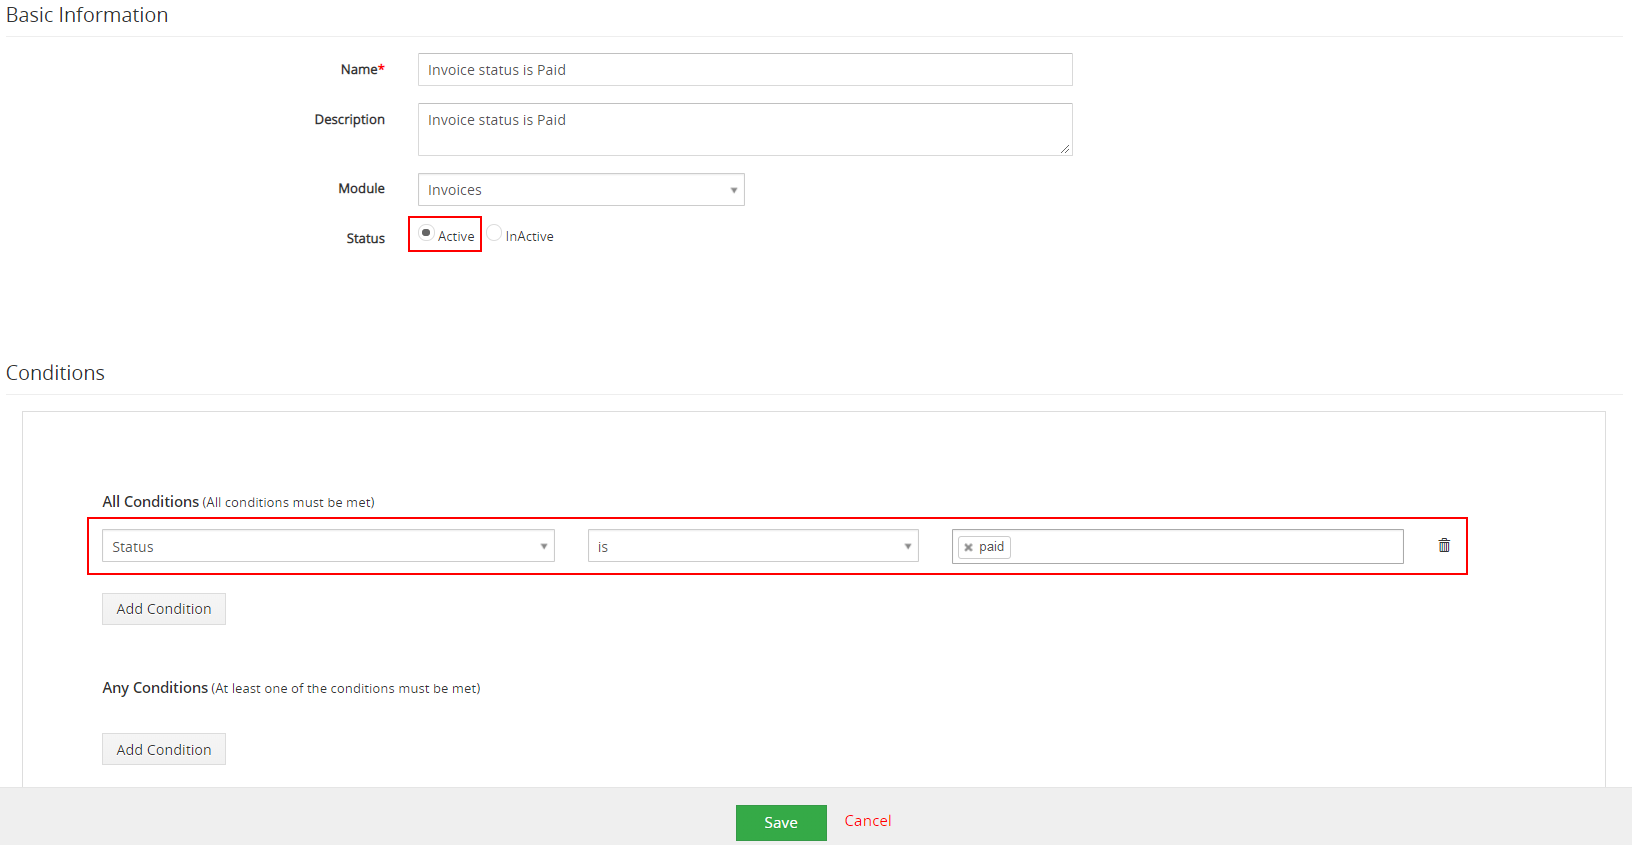Click the Status condition dropdown arrow
Viewport: 1632px width, 845px height.
(x=543, y=546)
